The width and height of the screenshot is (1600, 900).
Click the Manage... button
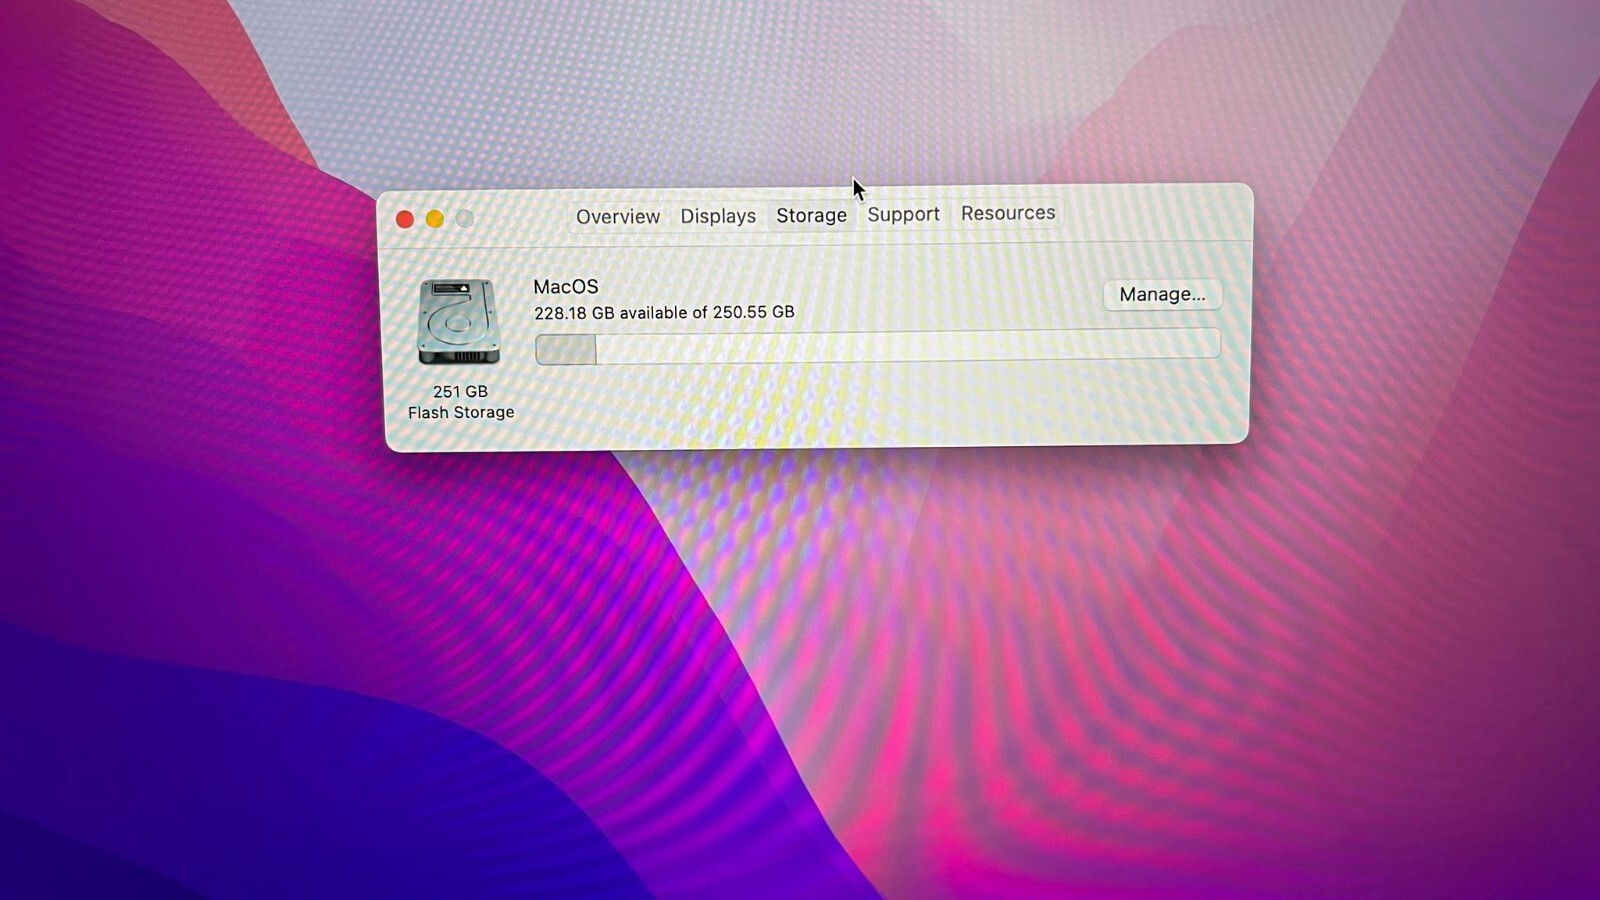pyautogui.click(x=1162, y=294)
